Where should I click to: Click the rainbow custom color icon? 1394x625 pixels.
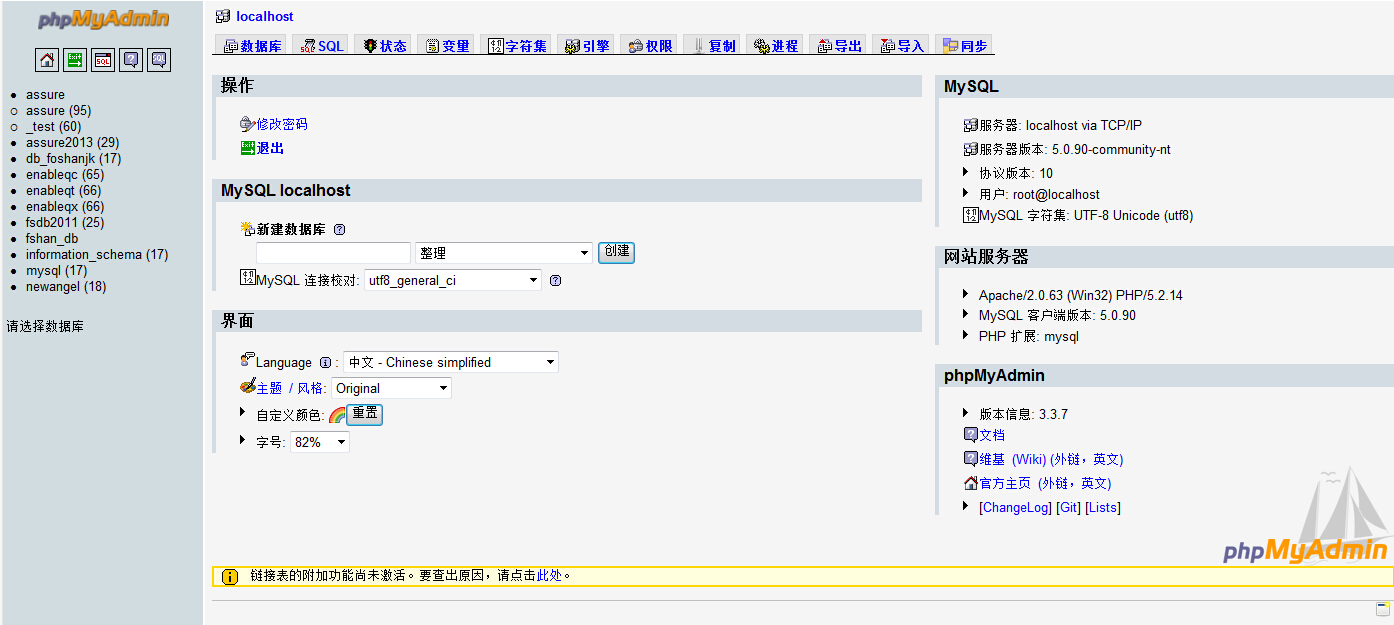(x=337, y=415)
